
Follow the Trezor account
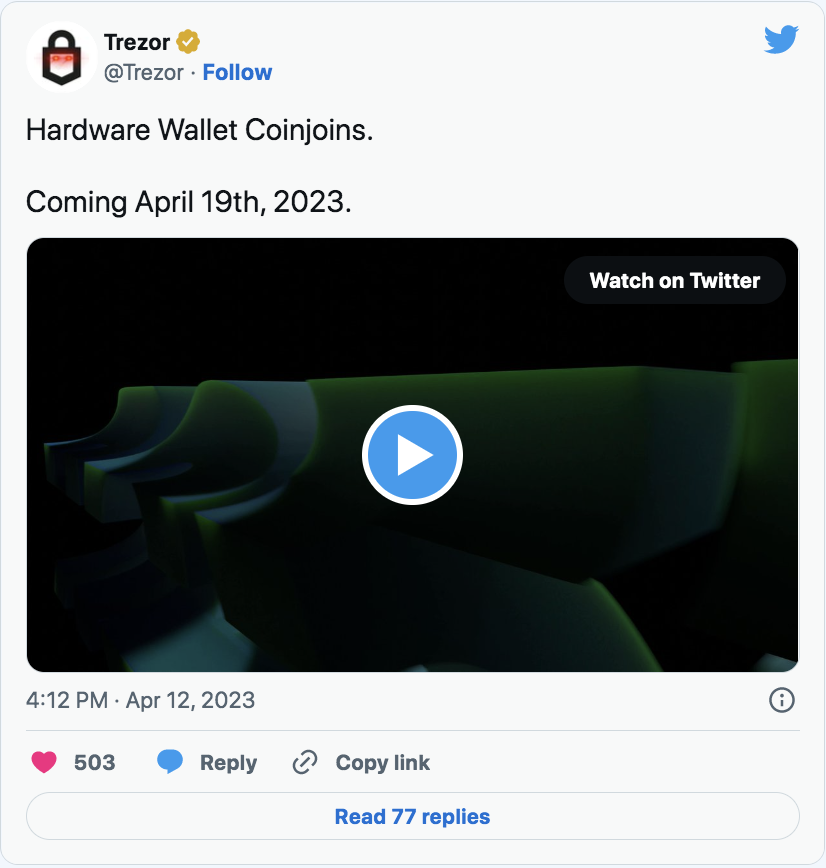point(237,72)
